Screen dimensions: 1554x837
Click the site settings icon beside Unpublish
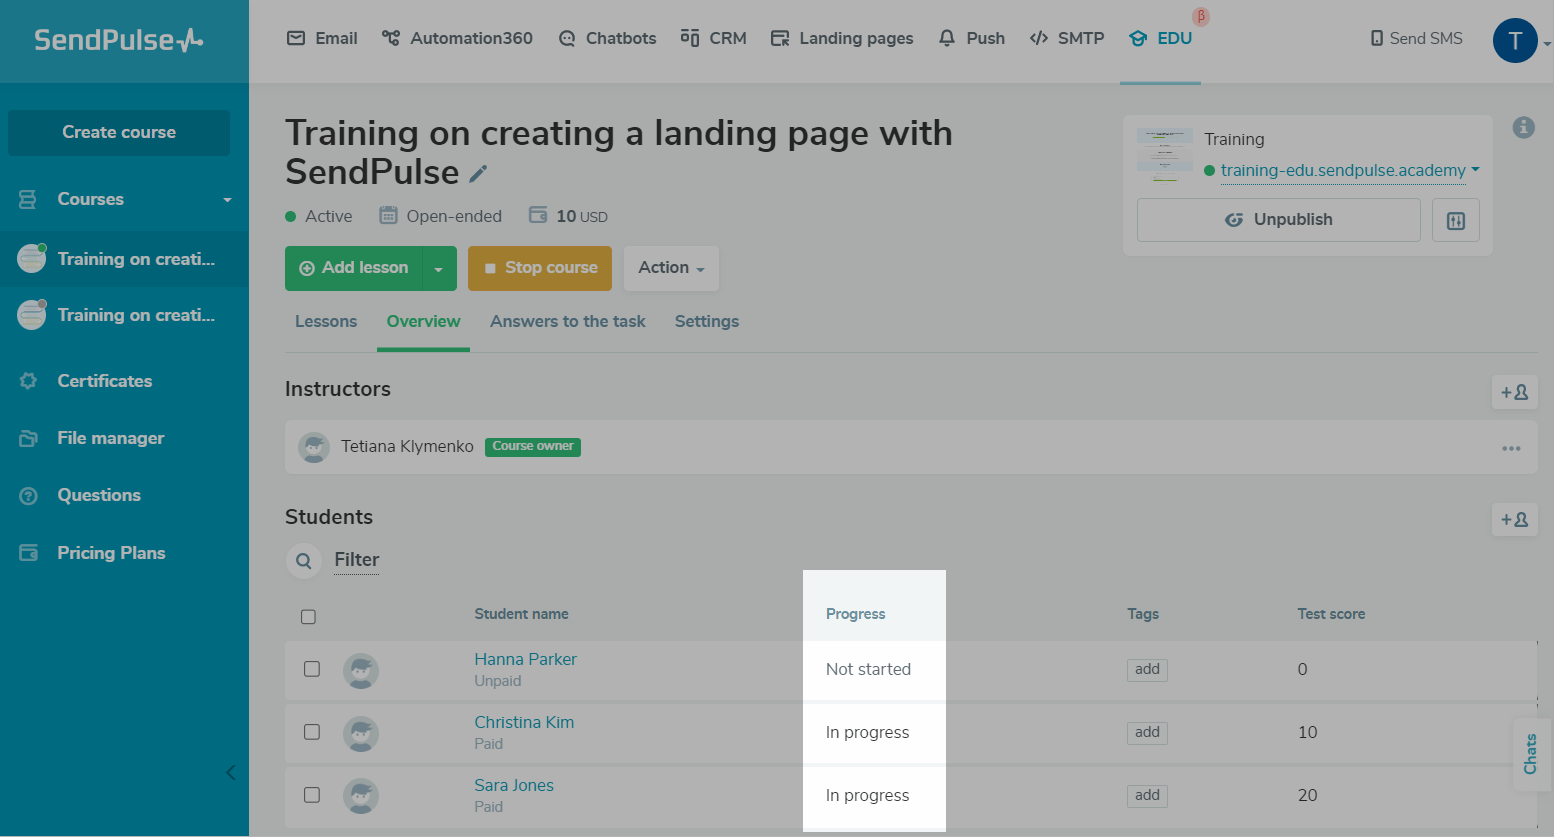click(1456, 220)
